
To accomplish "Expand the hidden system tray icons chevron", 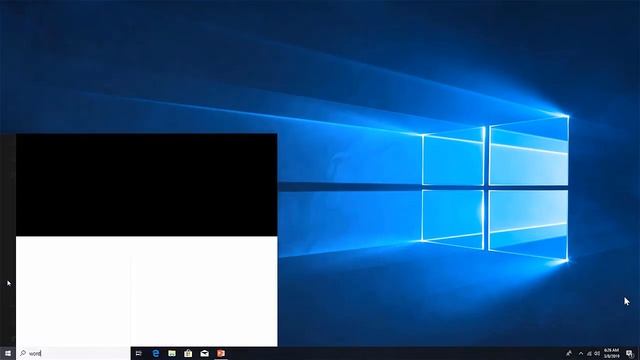I will [581, 353].
